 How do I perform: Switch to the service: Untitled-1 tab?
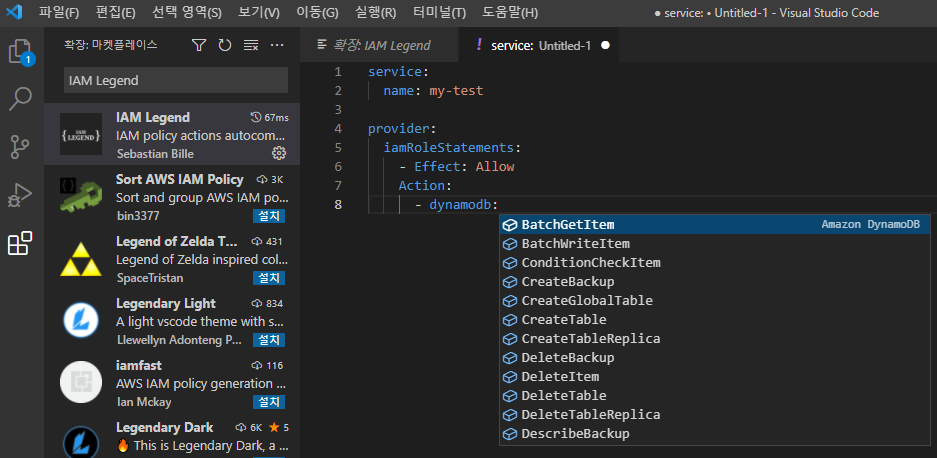point(539,45)
